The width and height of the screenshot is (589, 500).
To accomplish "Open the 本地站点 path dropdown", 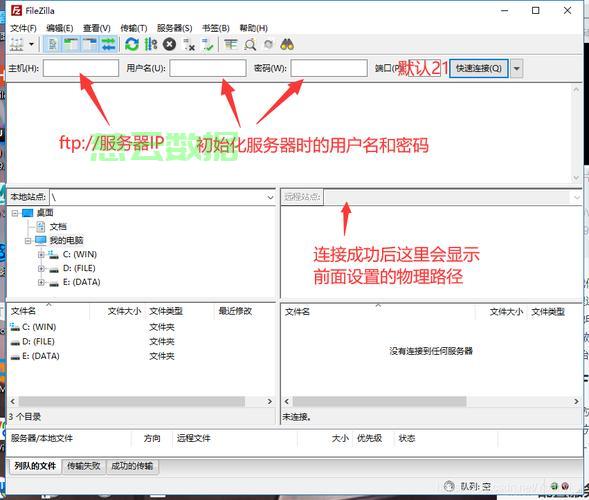I will tap(270, 197).
